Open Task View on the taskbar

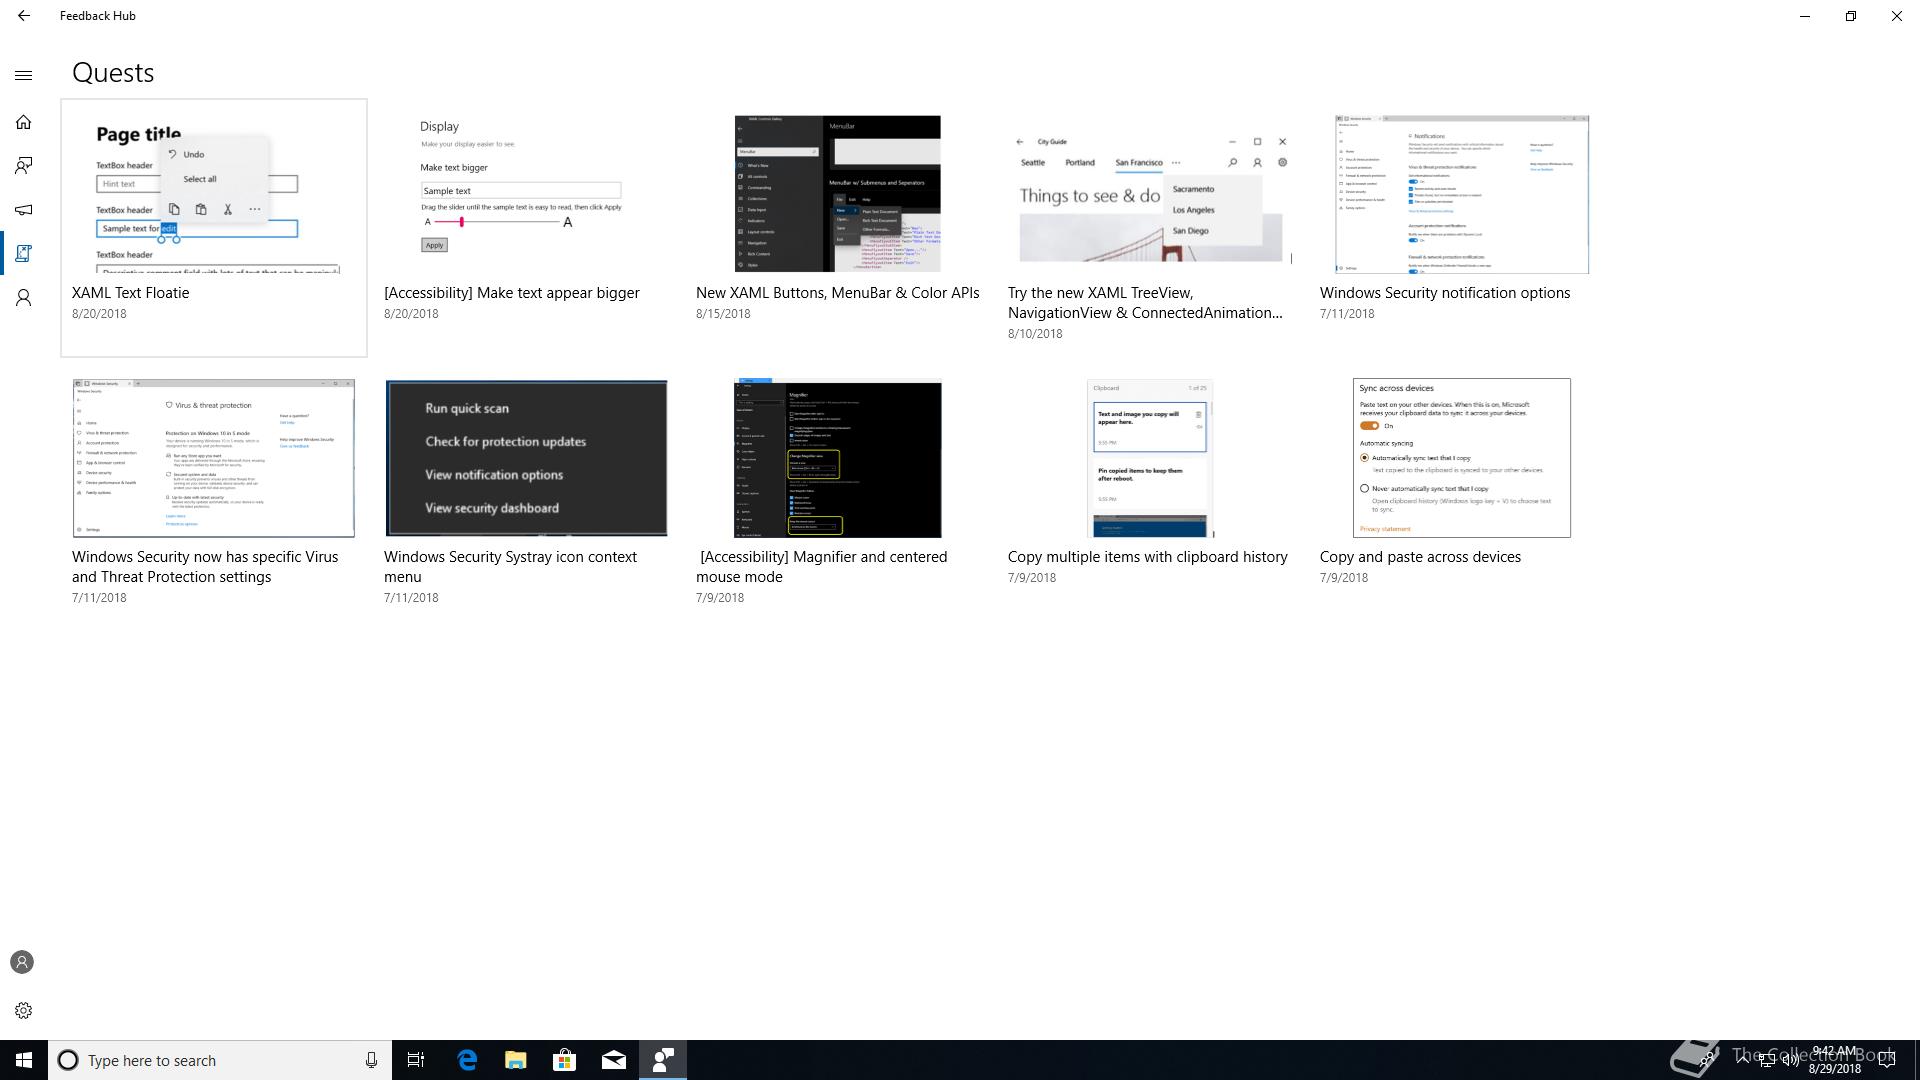[416, 1060]
